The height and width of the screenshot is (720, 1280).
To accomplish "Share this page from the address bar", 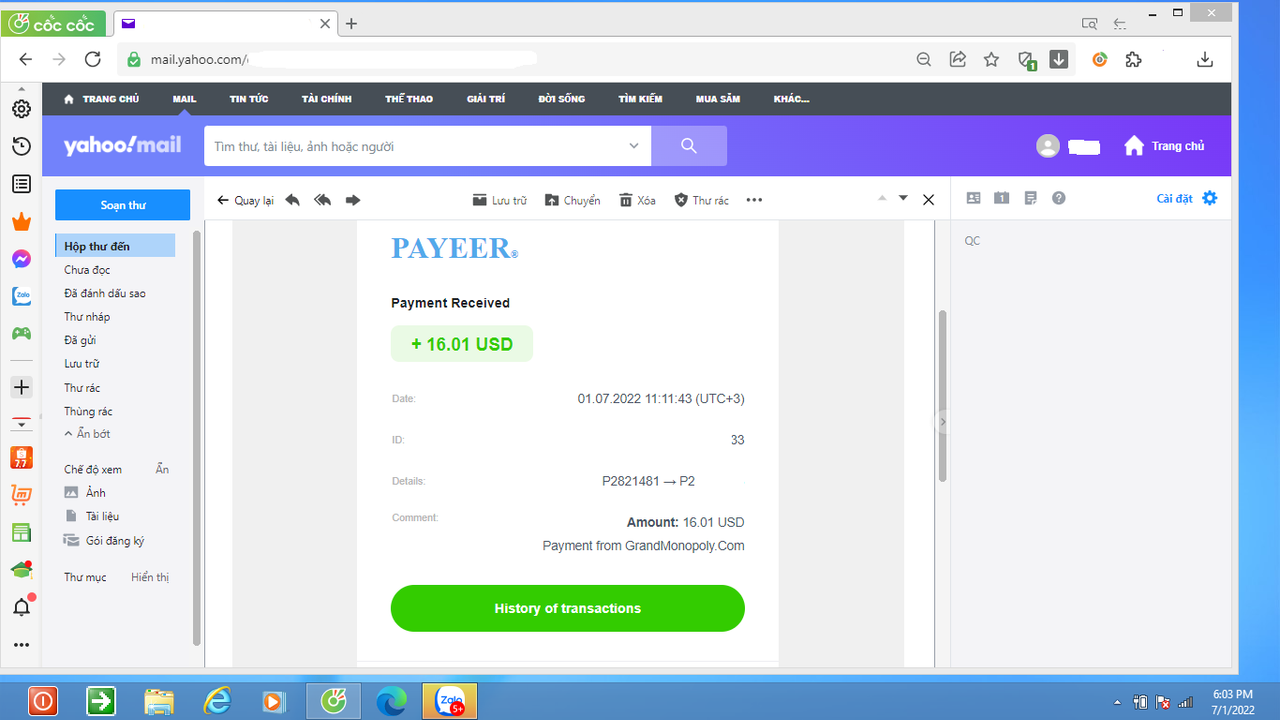I will pyautogui.click(x=957, y=60).
